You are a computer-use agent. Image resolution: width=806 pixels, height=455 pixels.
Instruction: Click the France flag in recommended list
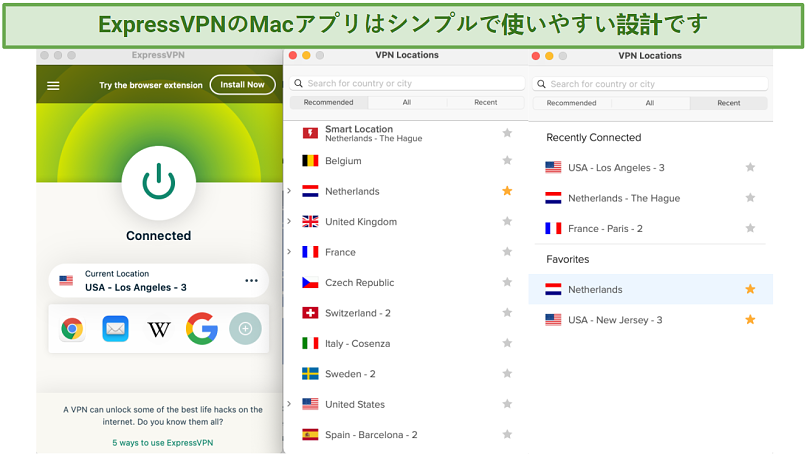(x=310, y=252)
